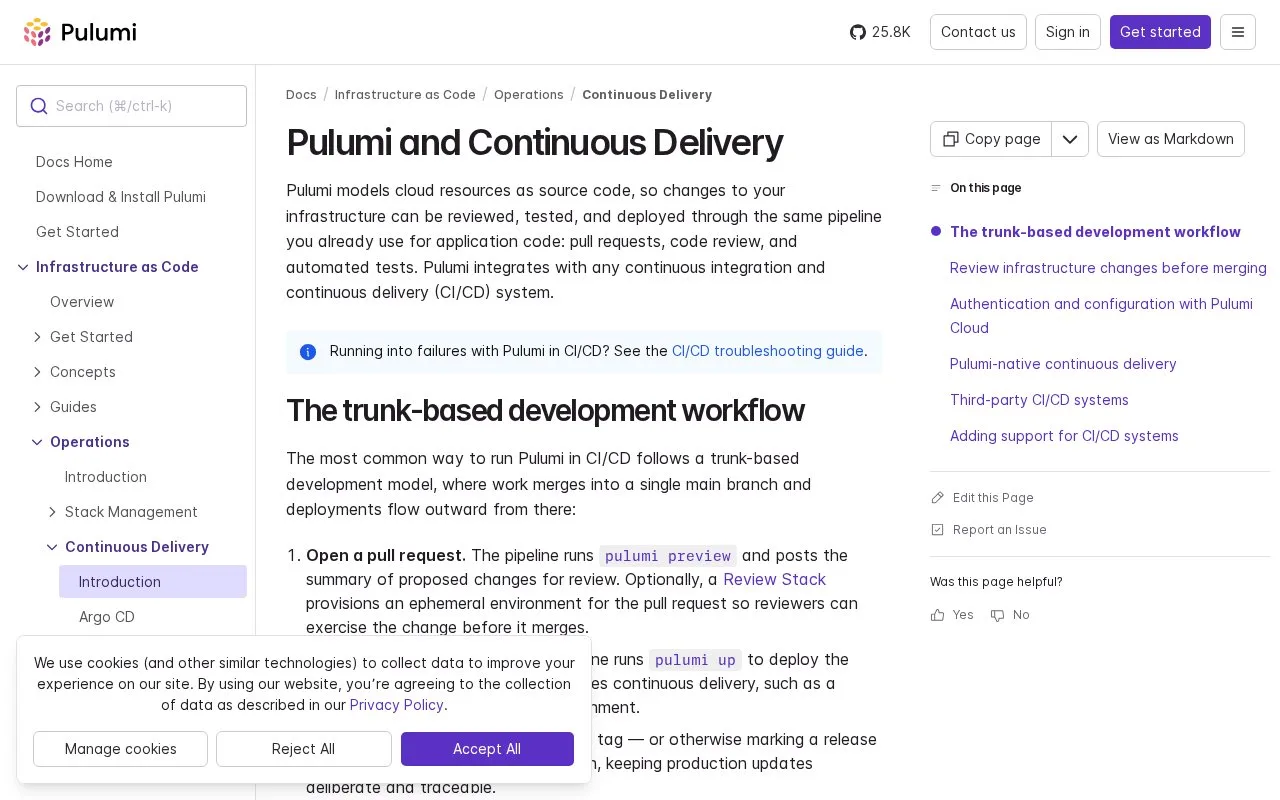
Task: Open the hamburger menu in the header
Action: (1238, 32)
